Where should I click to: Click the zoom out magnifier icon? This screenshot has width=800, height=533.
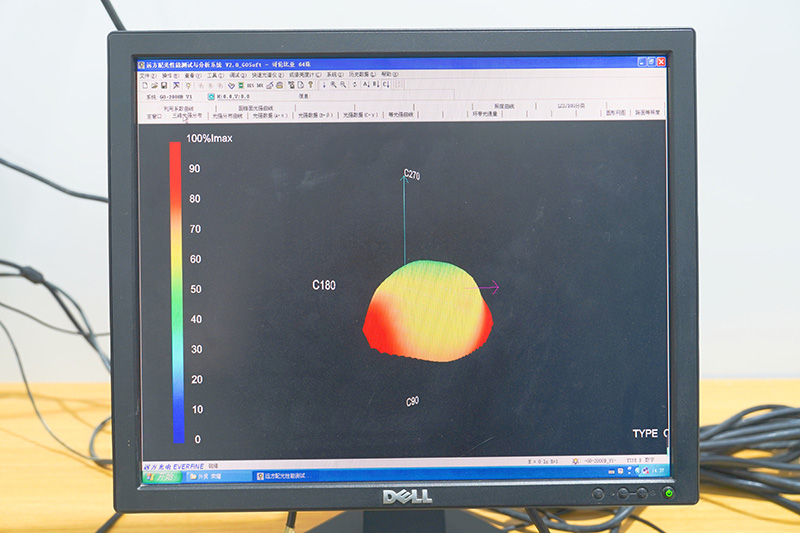(343, 85)
